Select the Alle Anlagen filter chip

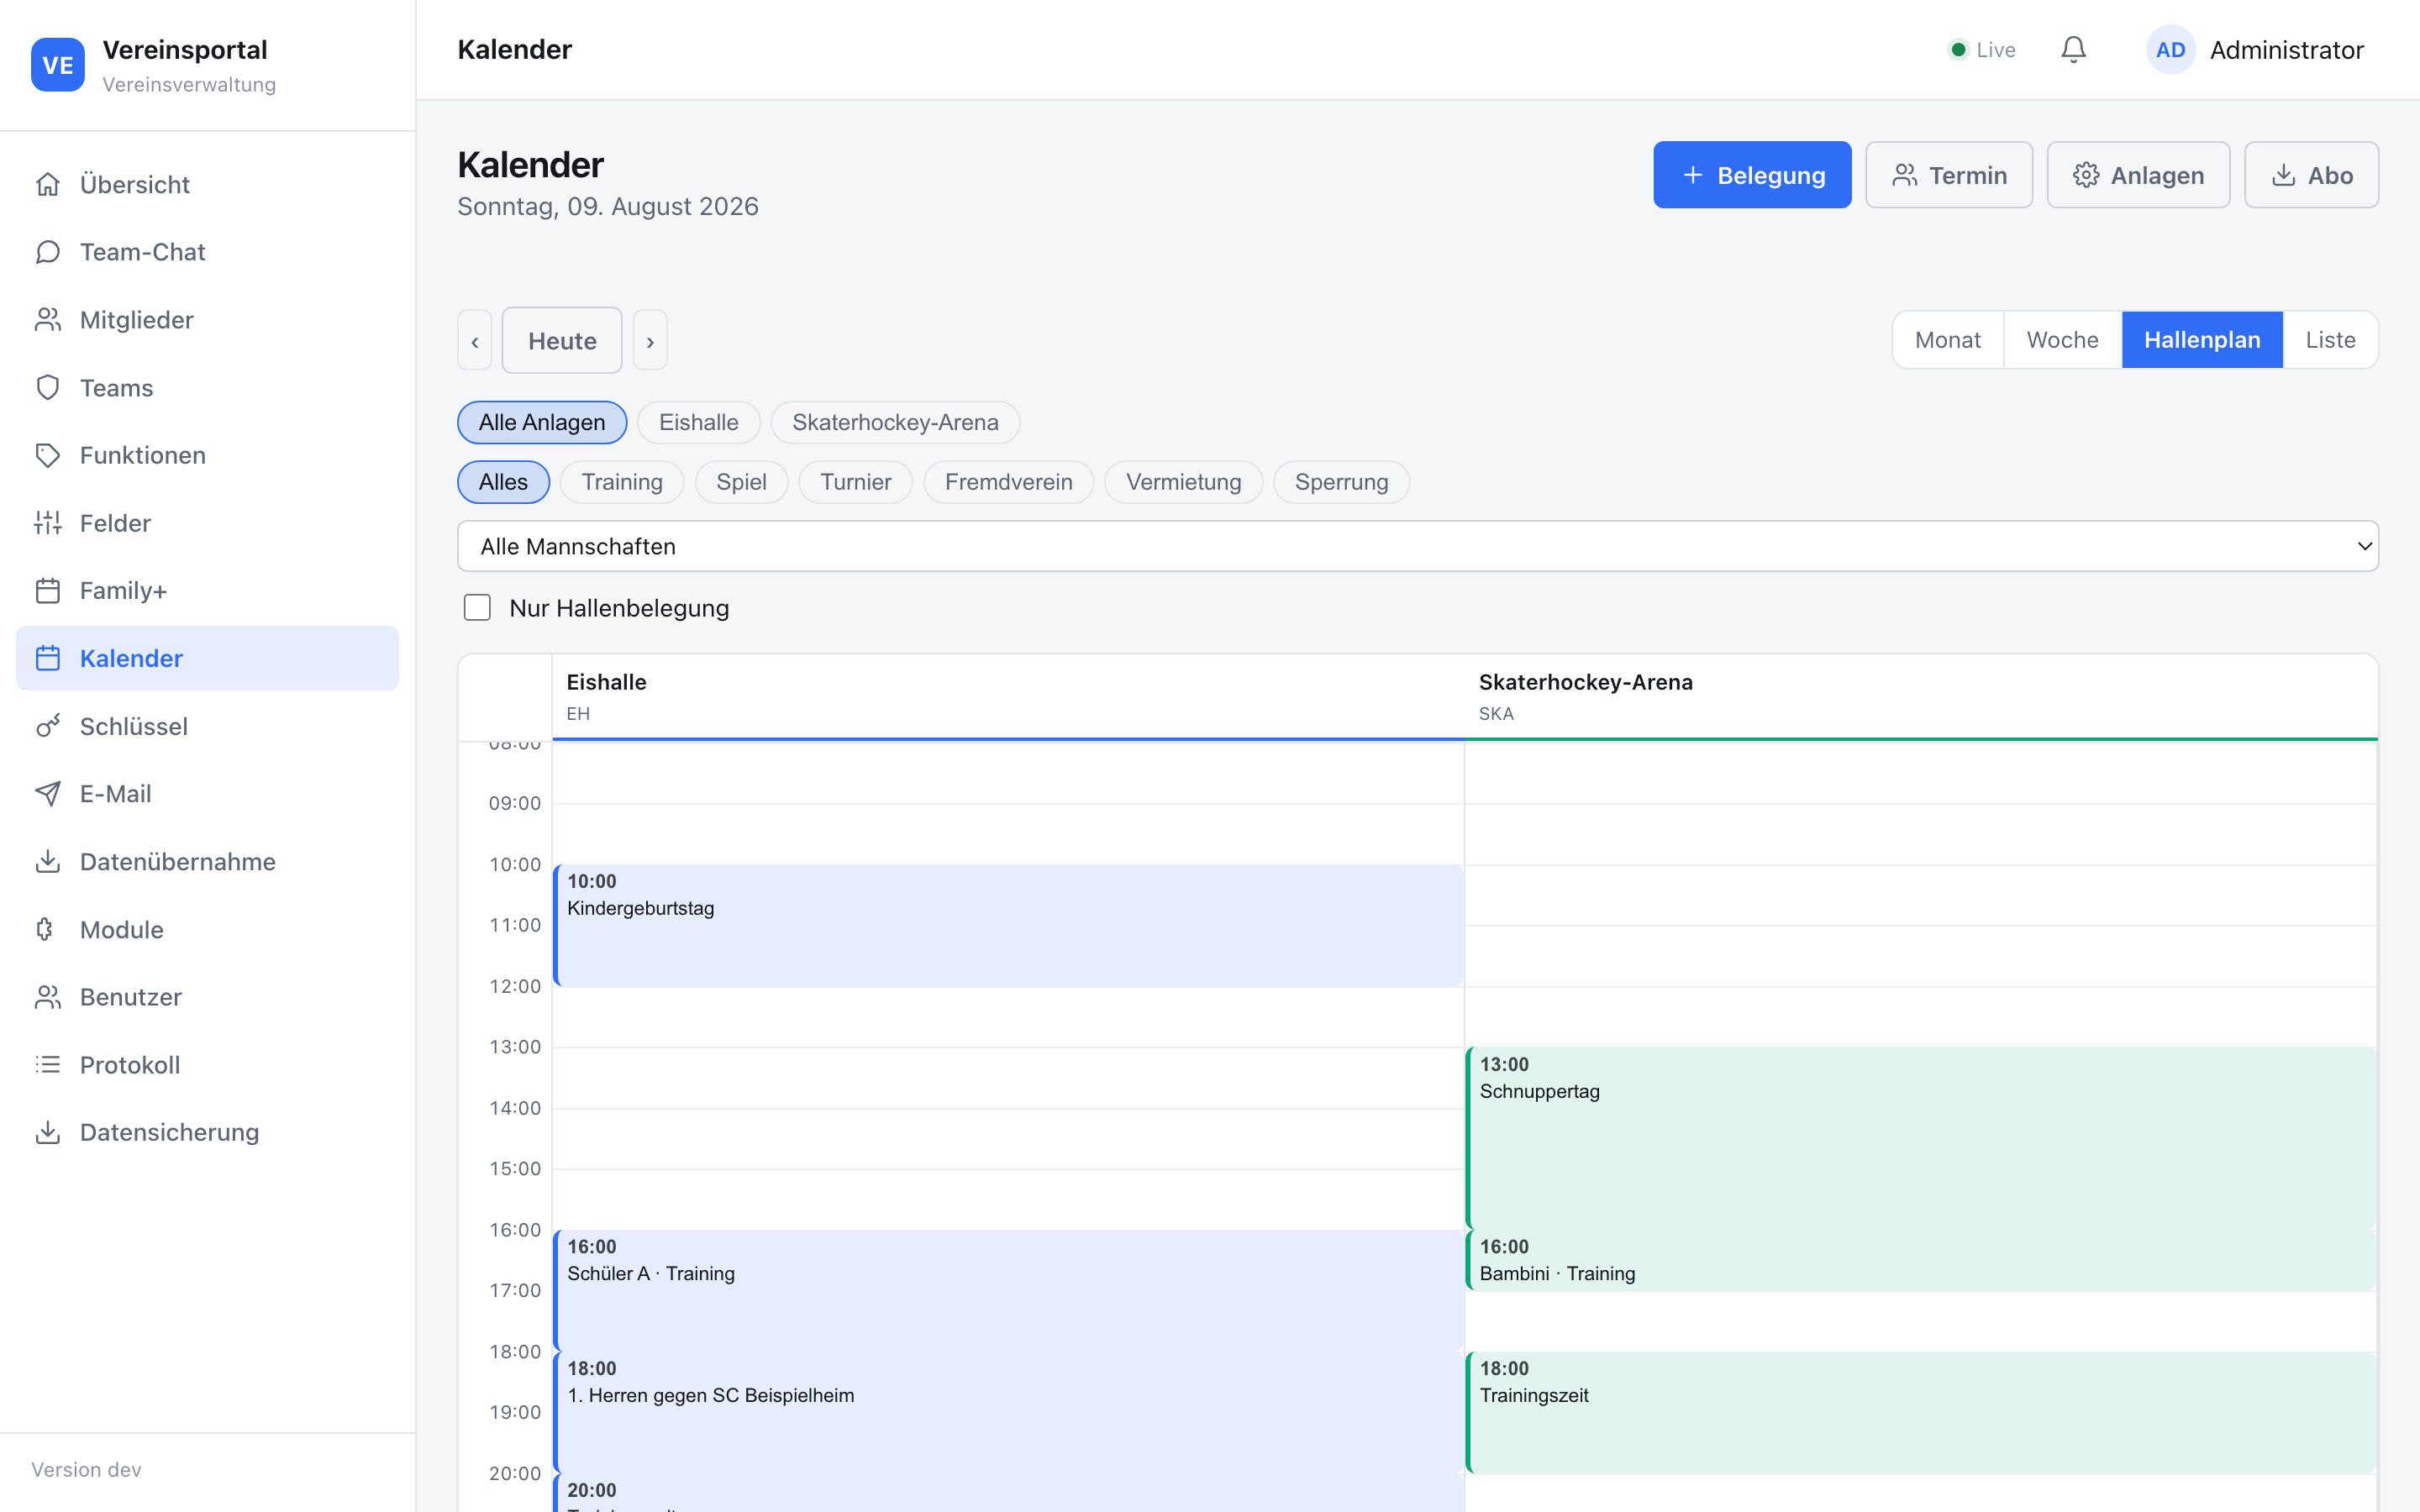(542, 422)
